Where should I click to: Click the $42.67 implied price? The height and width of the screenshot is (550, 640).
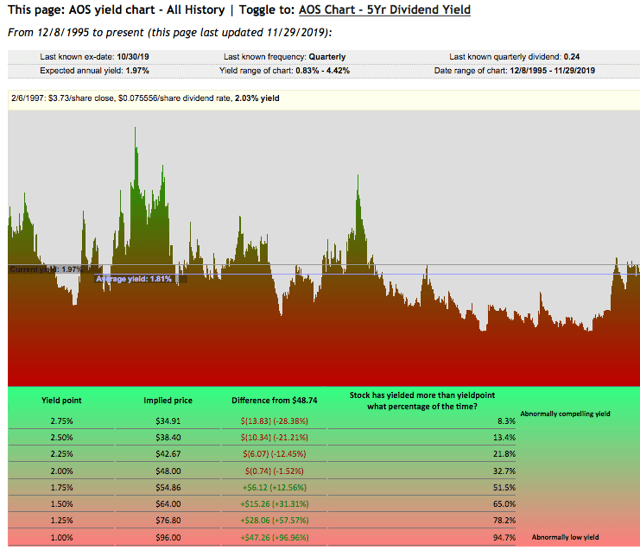pyautogui.click(x=168, y=454)
